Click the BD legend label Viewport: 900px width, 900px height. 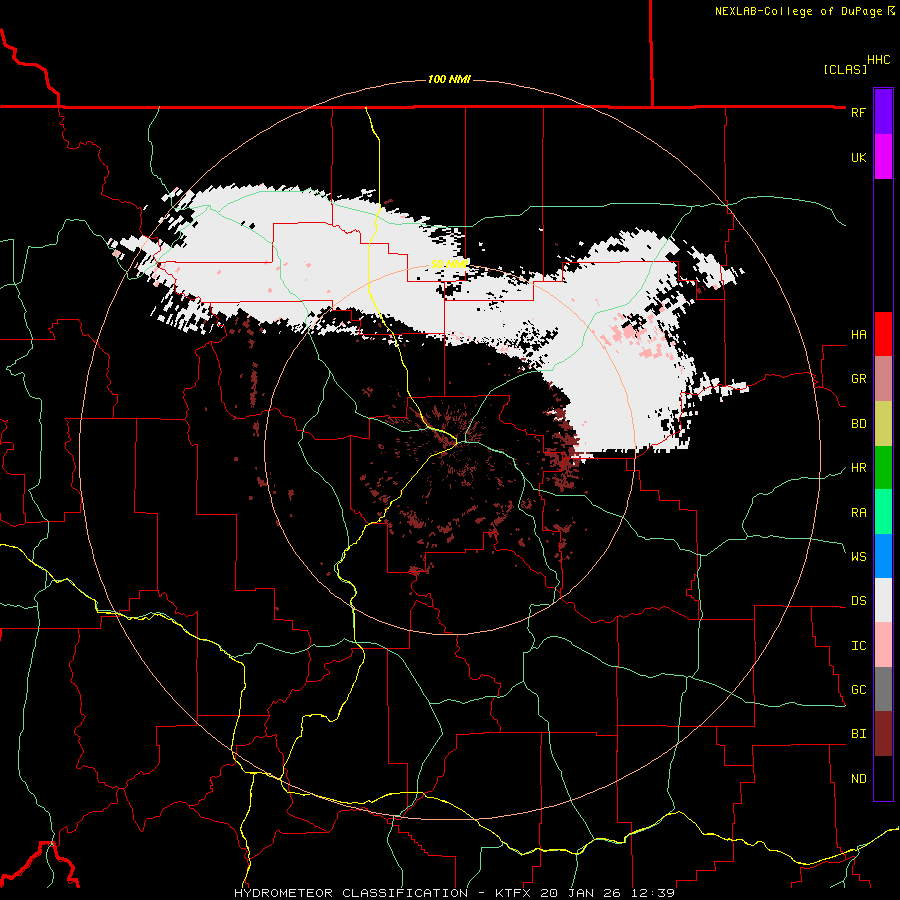coord(858,424)
